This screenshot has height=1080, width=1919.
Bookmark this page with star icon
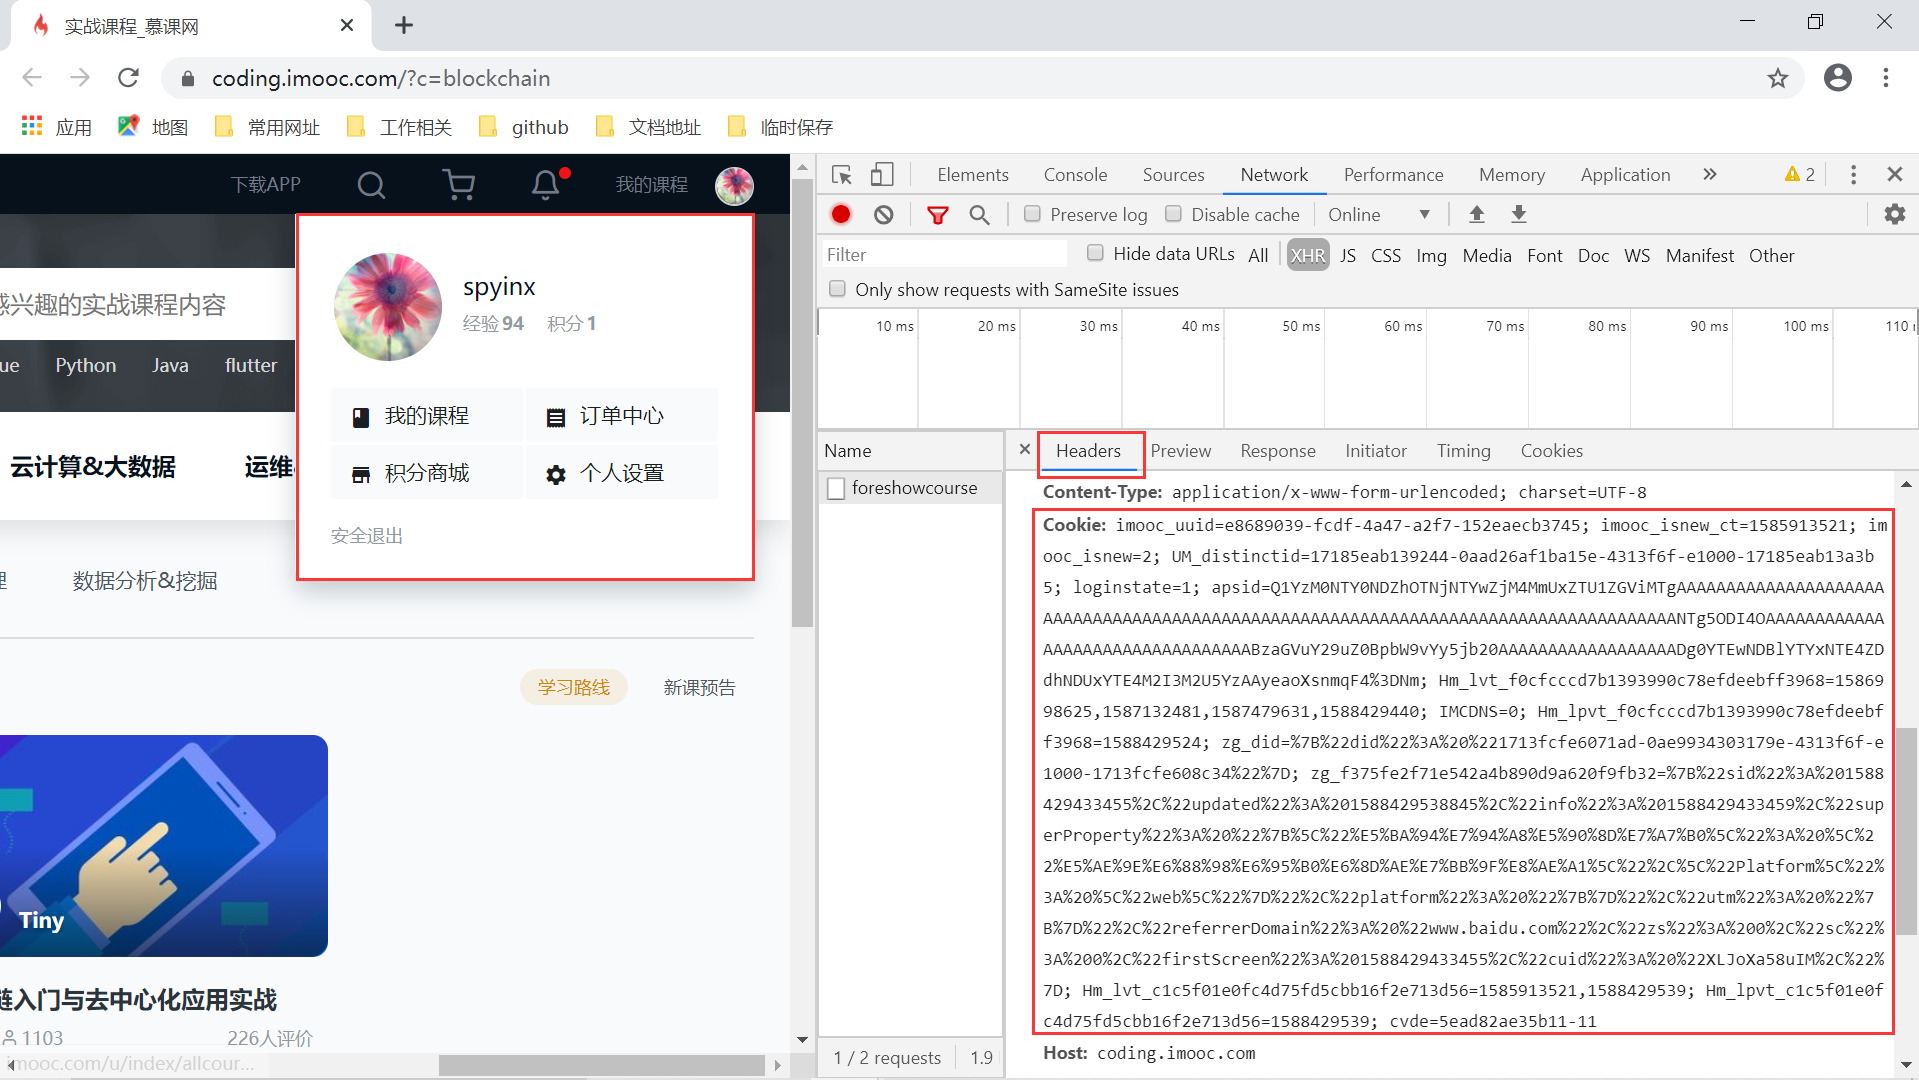tap(1777, 78)
